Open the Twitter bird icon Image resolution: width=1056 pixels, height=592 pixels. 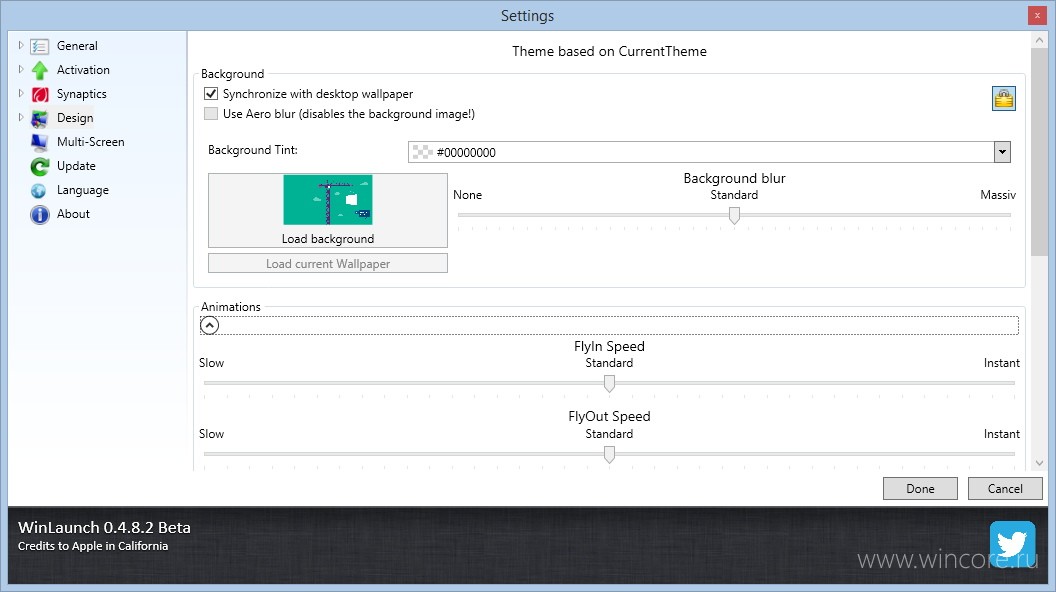pos(1012,544)
